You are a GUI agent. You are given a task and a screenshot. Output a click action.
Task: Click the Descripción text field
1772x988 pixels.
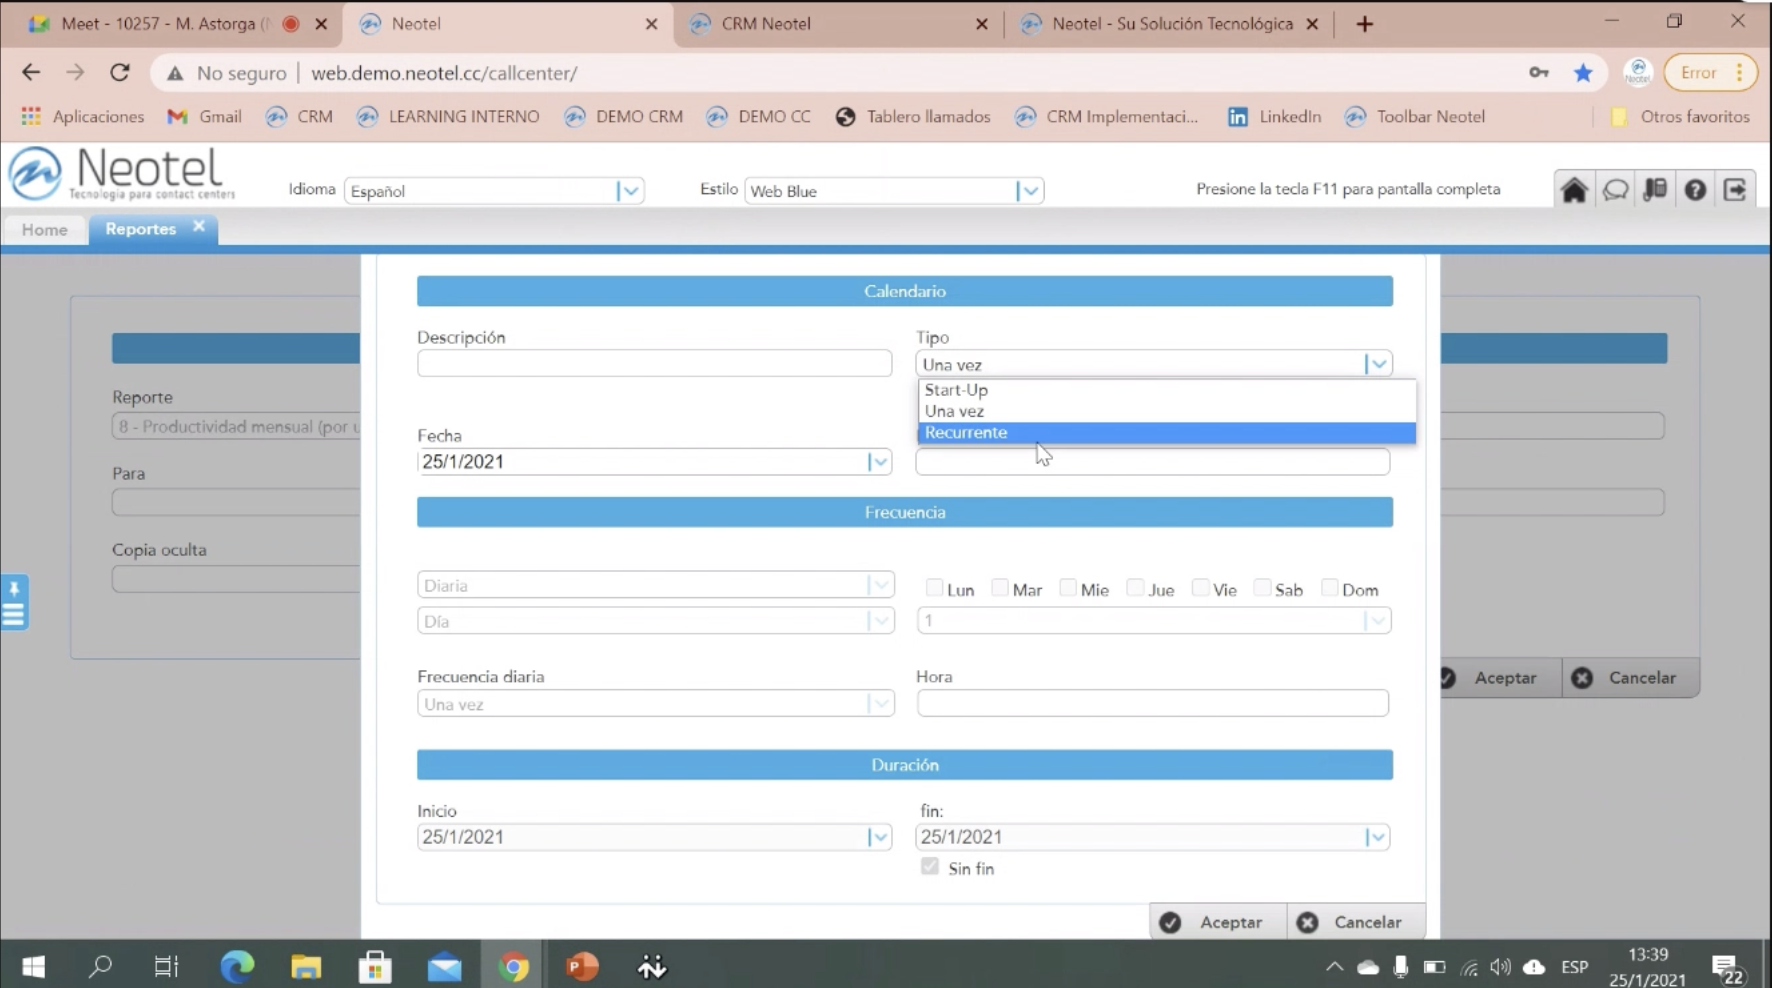(x=654, y=364)
